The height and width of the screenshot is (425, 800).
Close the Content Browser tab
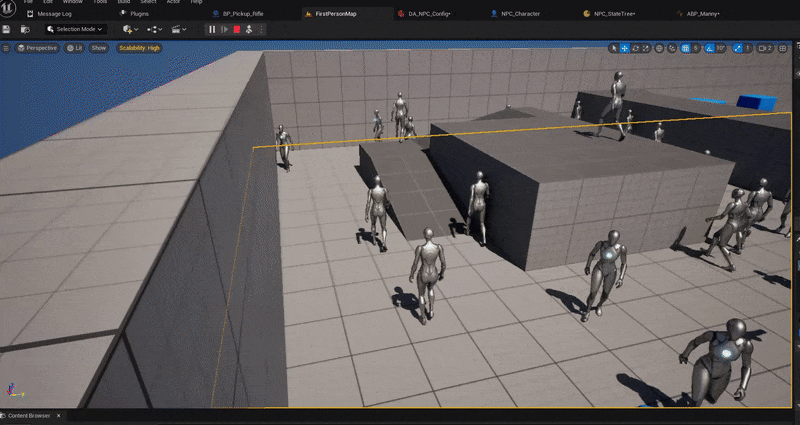click(x=58, y=416)
